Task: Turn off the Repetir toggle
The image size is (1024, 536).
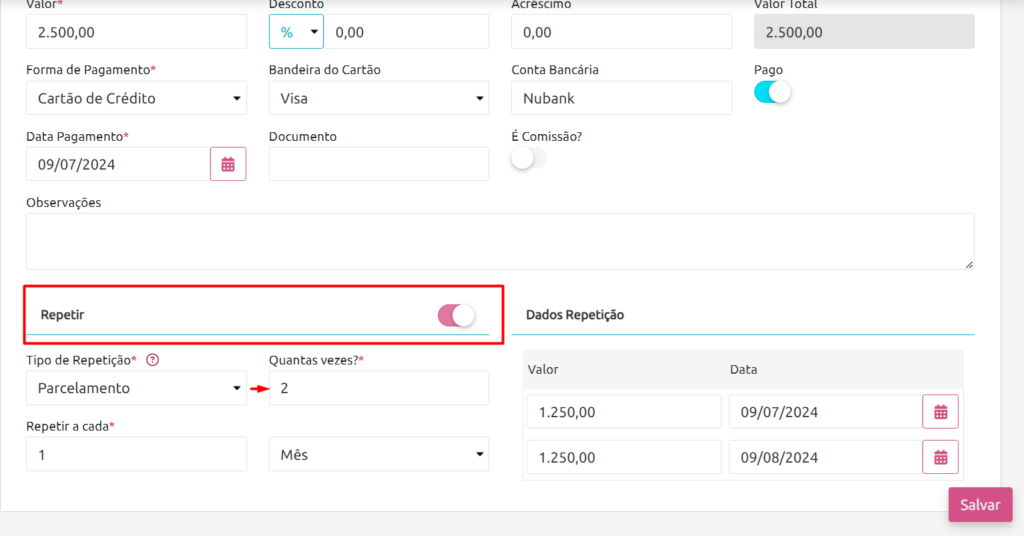Action: click(456, 315)
